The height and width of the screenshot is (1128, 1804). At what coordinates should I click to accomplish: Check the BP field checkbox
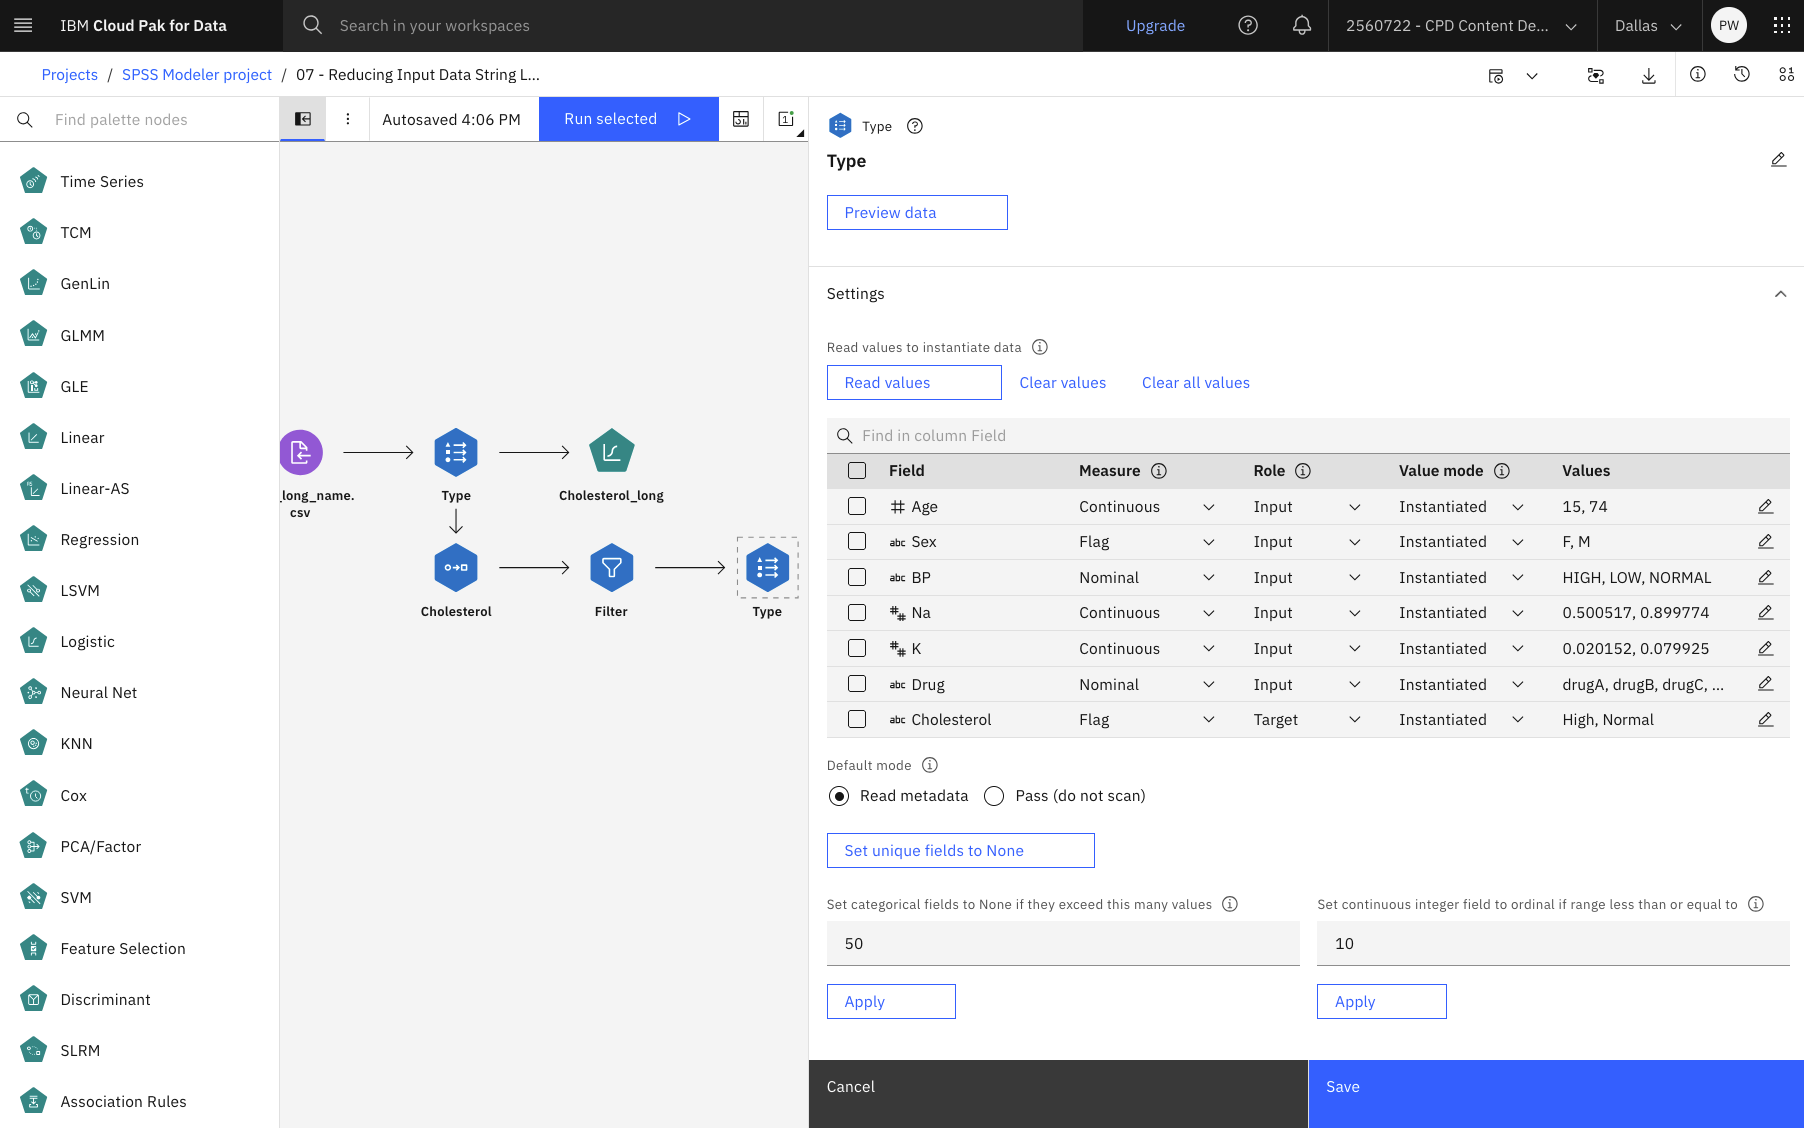pyautogui.click(x=857, y=578)
